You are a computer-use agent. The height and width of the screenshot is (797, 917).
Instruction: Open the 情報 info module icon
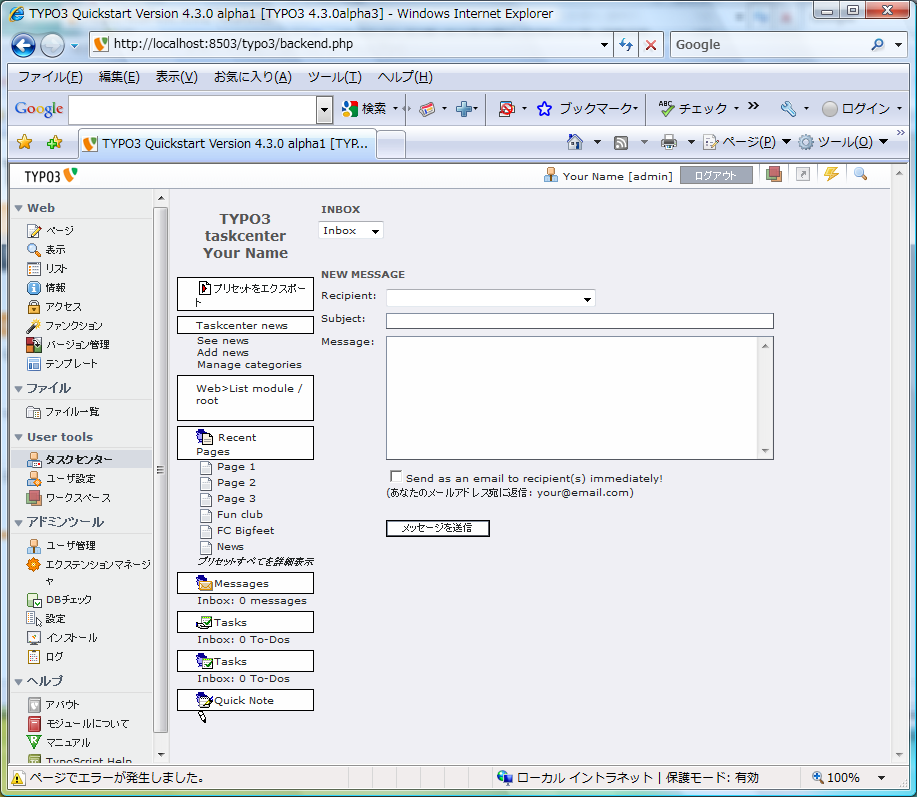34,288
